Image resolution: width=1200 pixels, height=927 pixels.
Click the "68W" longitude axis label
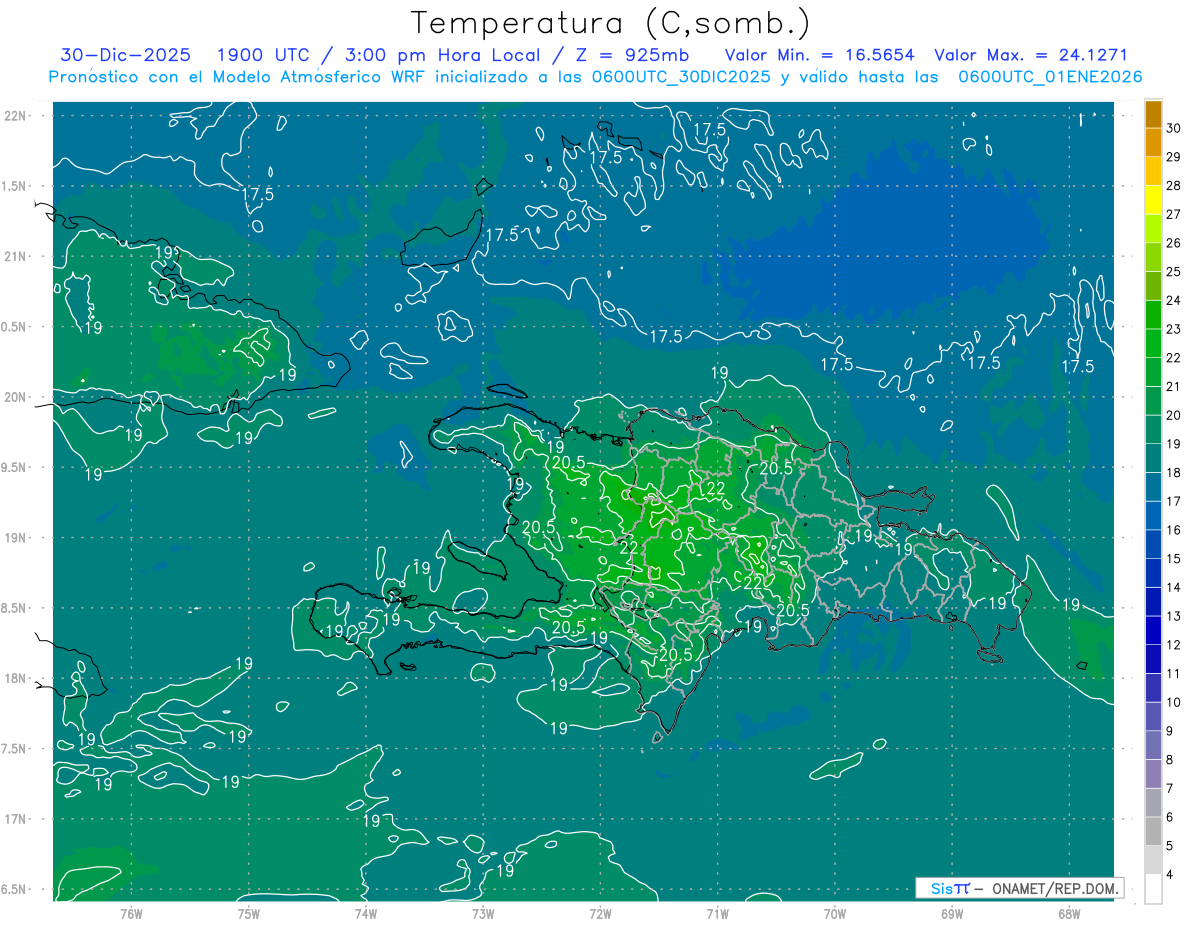1069,914
